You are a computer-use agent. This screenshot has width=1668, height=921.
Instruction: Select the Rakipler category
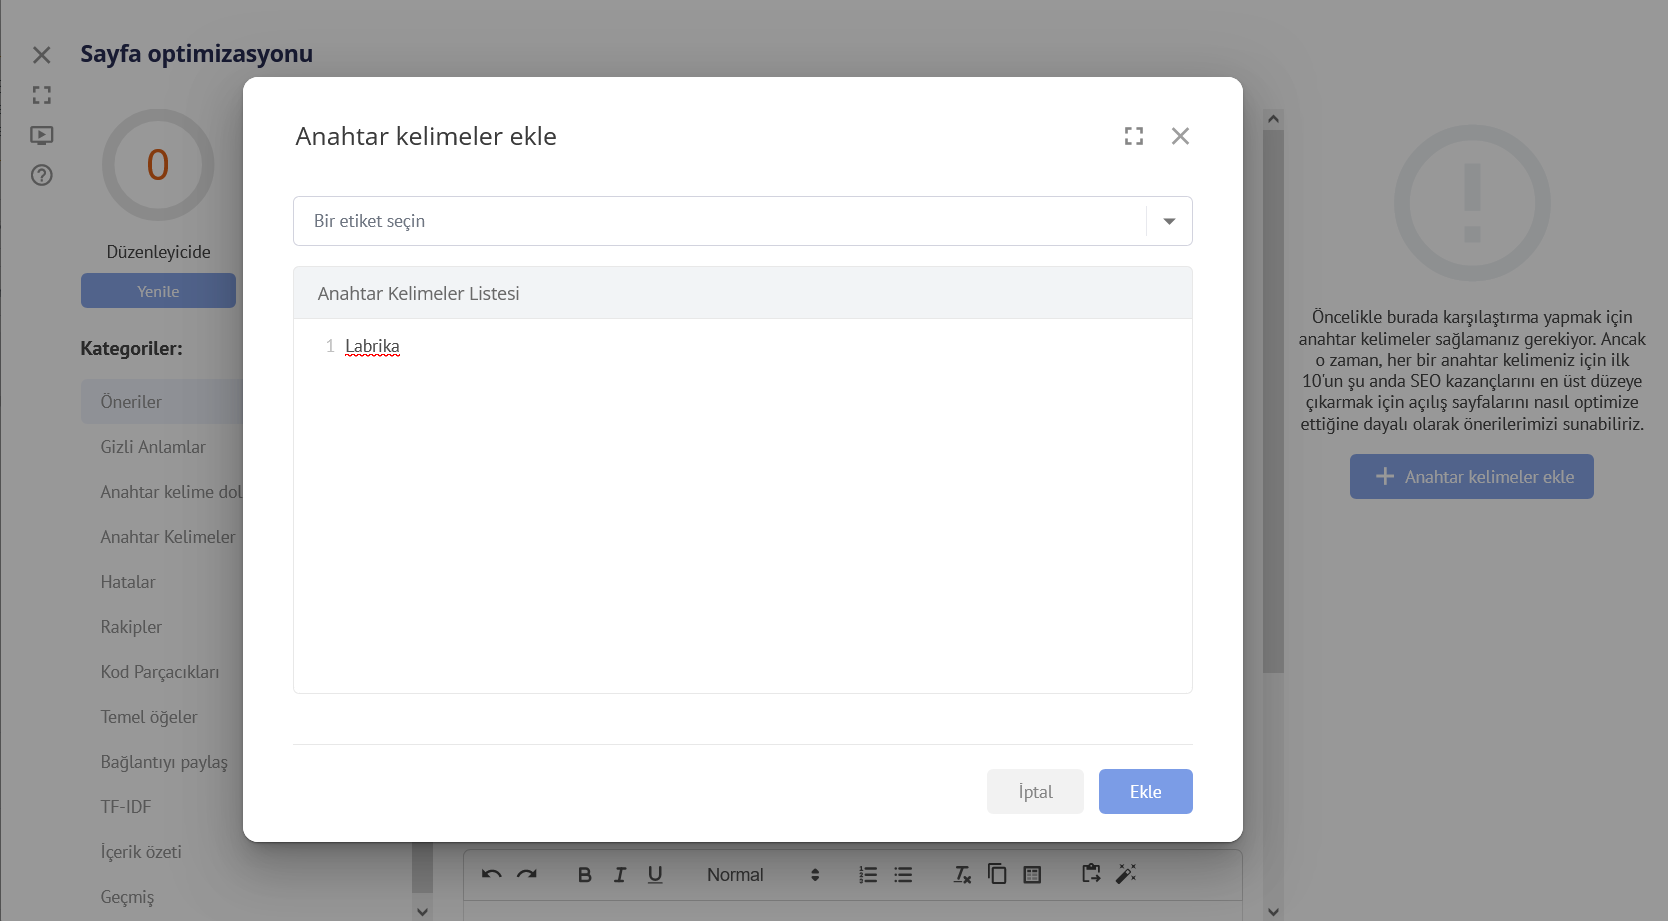pyautogui.click(x=131, y=627)
